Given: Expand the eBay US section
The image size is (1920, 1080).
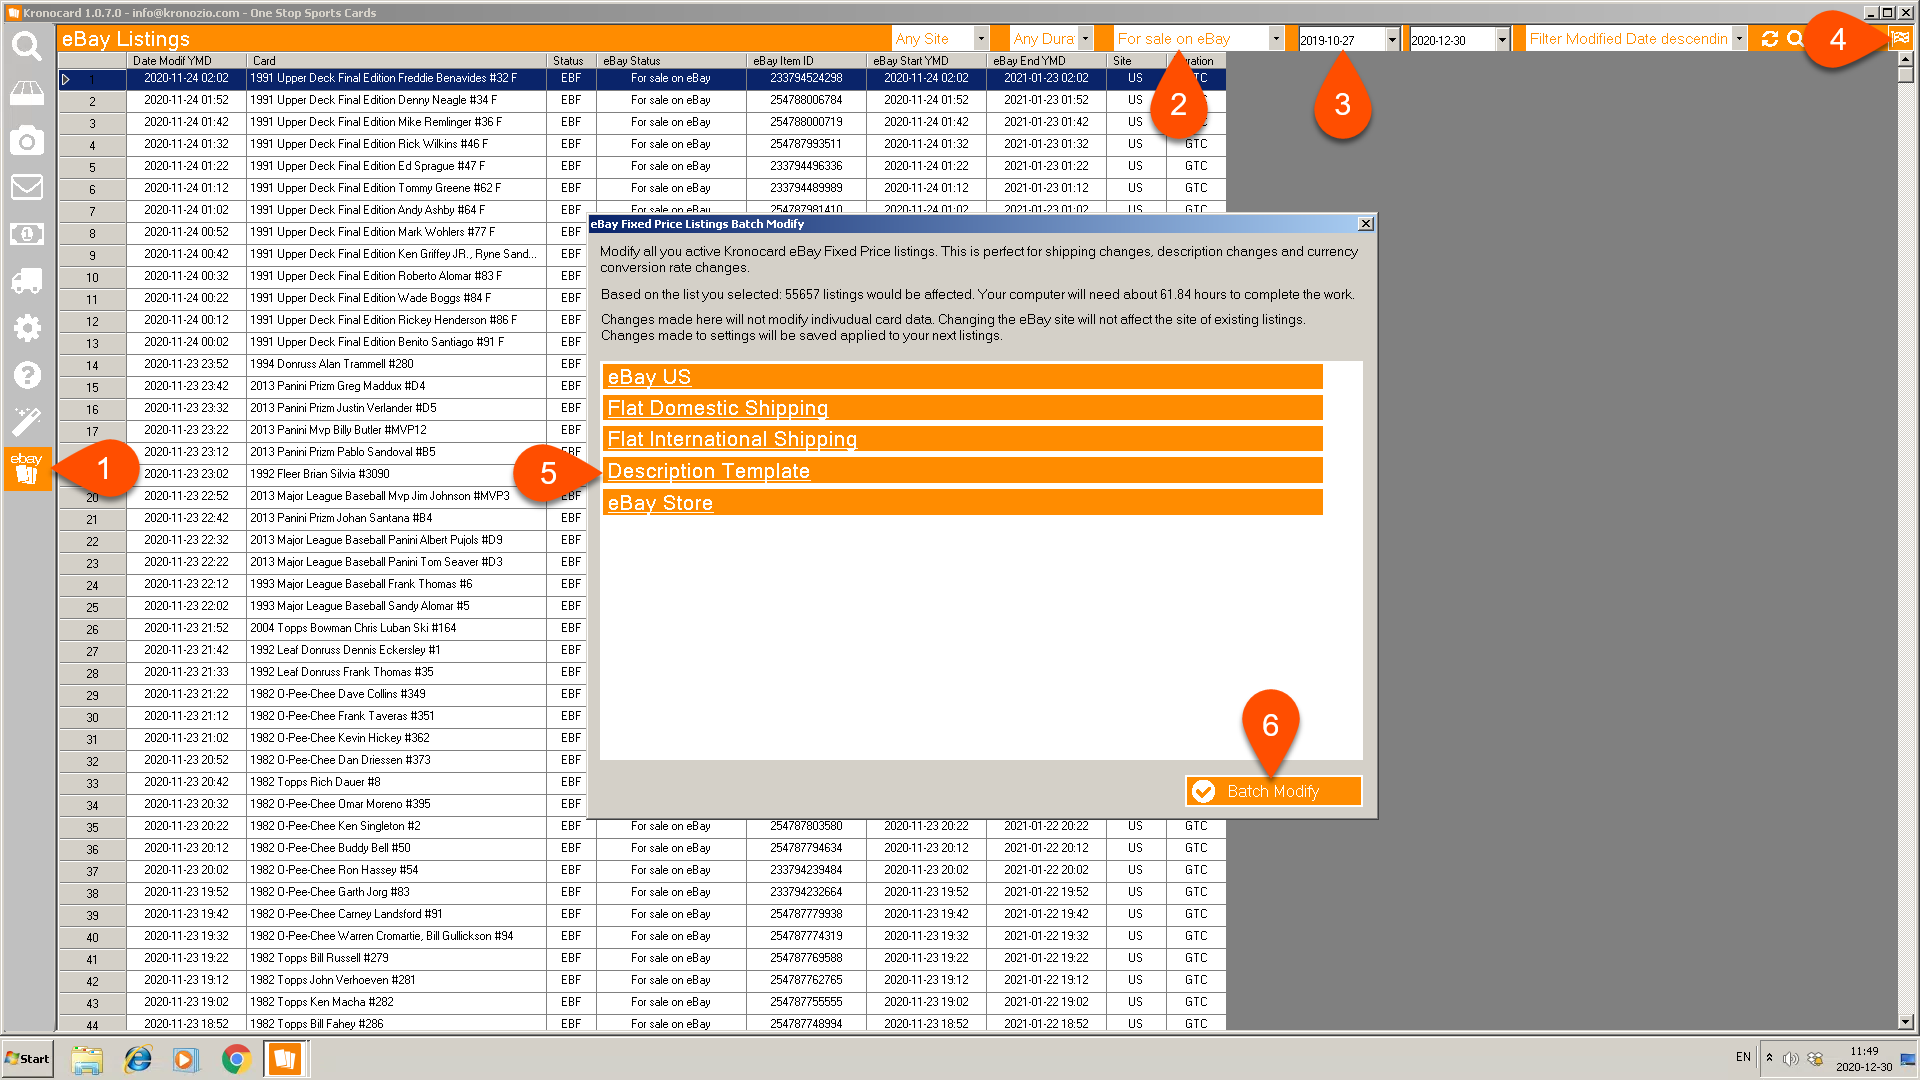Looking at the screenshot, I should tap(962, 377).
